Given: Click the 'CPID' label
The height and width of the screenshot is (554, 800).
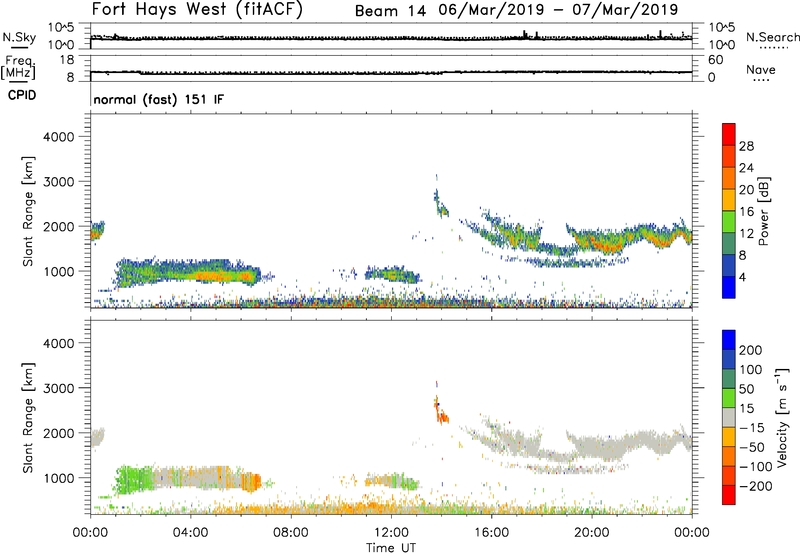Looking at the screenshot, I should click(x=22, y=95).
